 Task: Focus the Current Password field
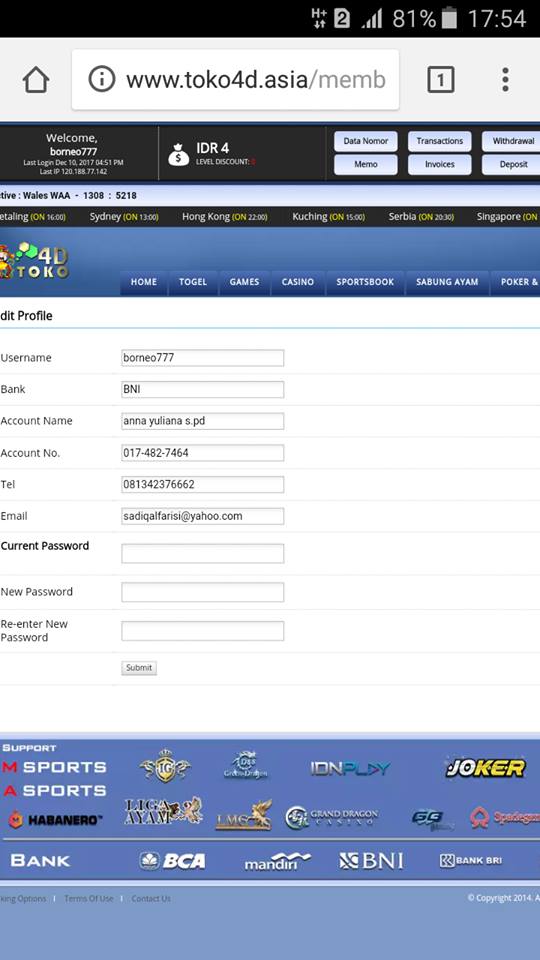click(203, 553)
